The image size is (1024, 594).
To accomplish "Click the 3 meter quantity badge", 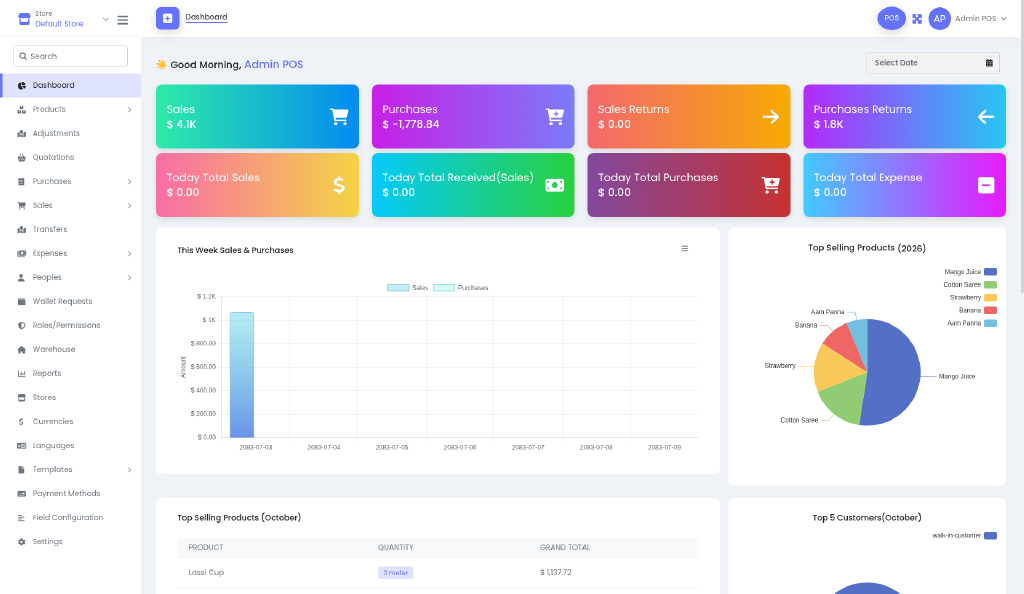I will pos(396,573).
